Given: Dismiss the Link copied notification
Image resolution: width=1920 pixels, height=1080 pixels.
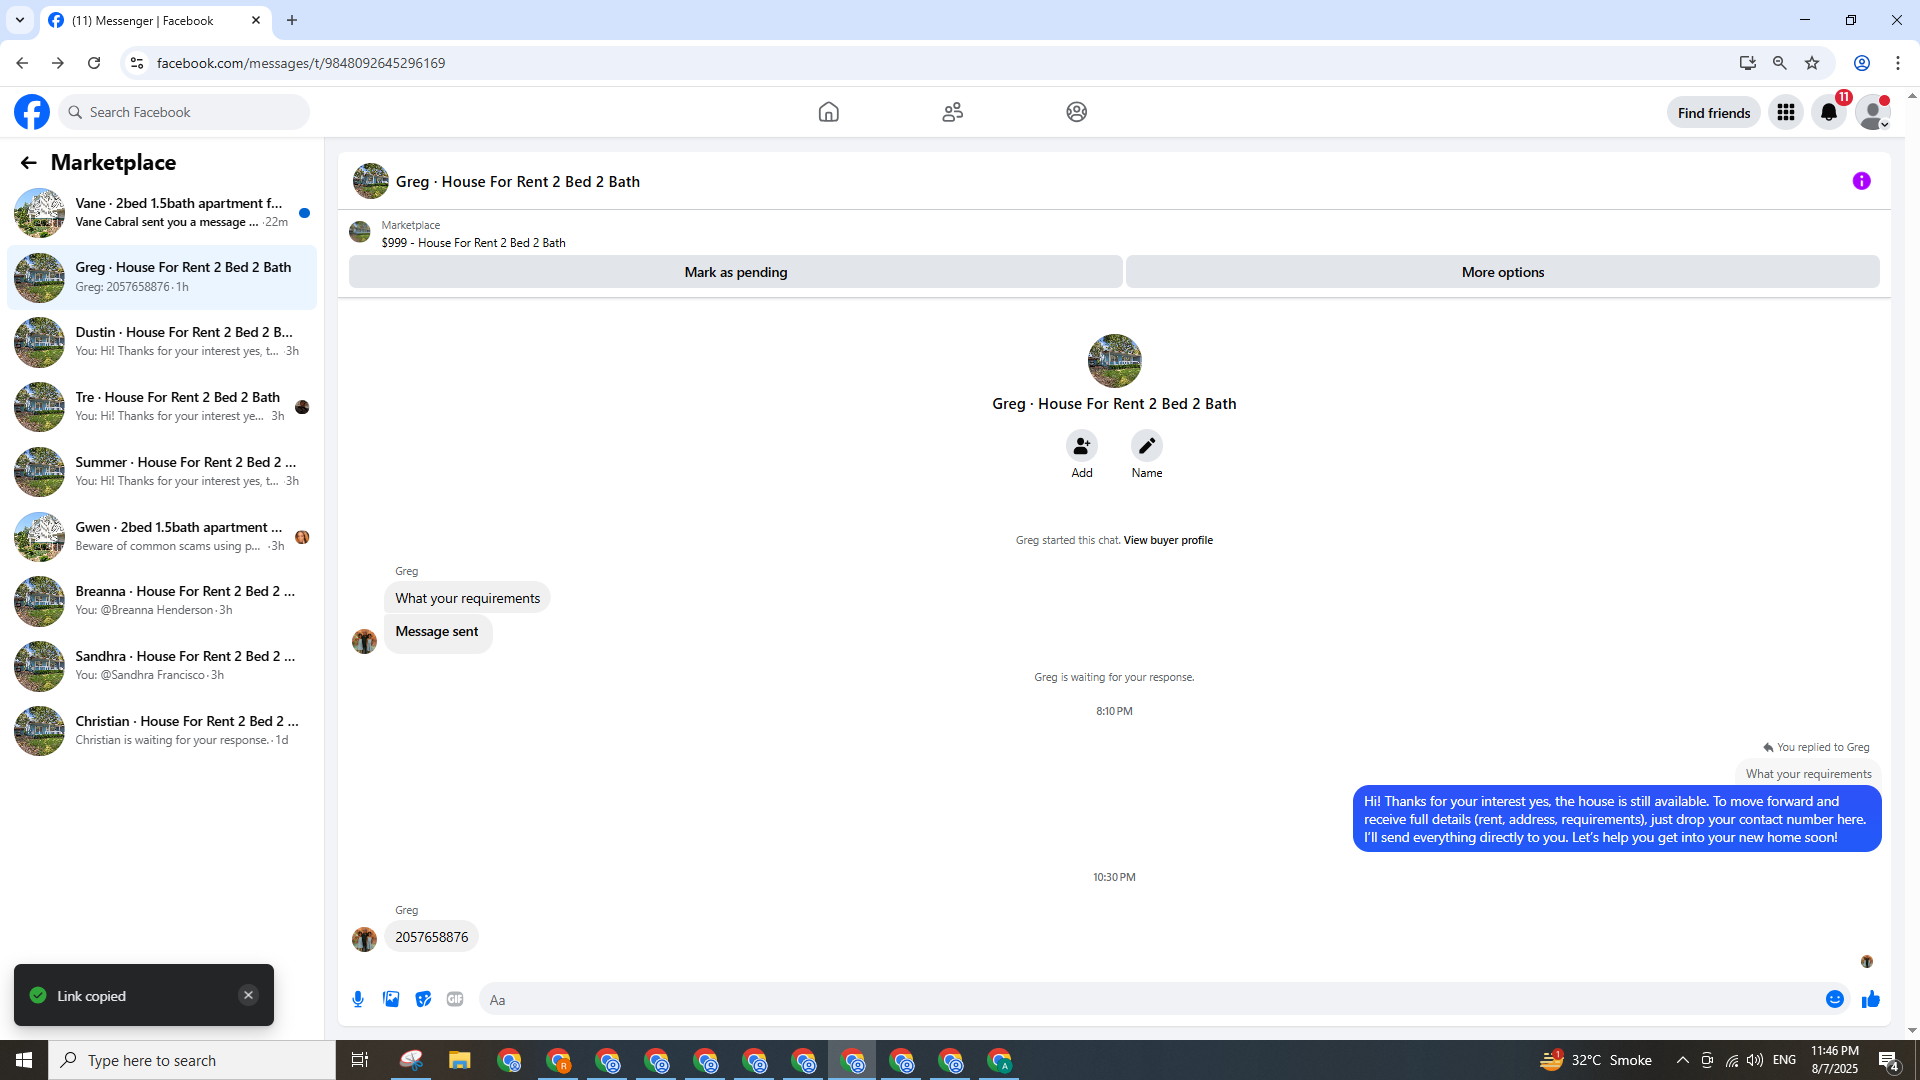Looking at the screenshot, I should 248,995.
